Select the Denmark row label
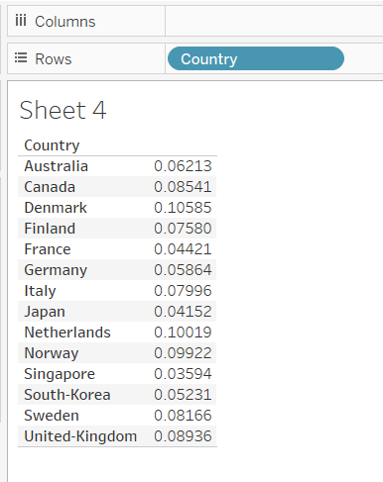This screenshot has height=482, width=383. (55, 208)
